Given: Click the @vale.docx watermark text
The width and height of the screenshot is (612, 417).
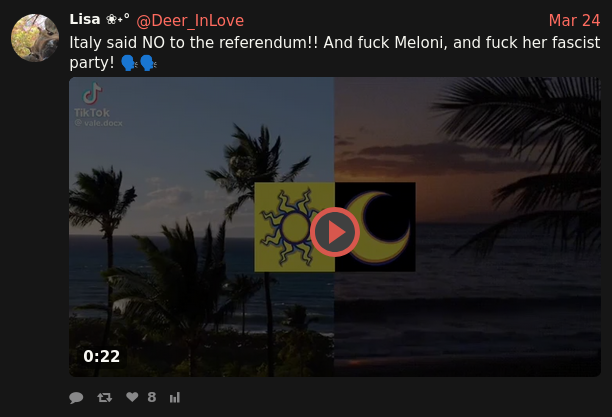Looking at the screenshot, I should pos(98,123).
